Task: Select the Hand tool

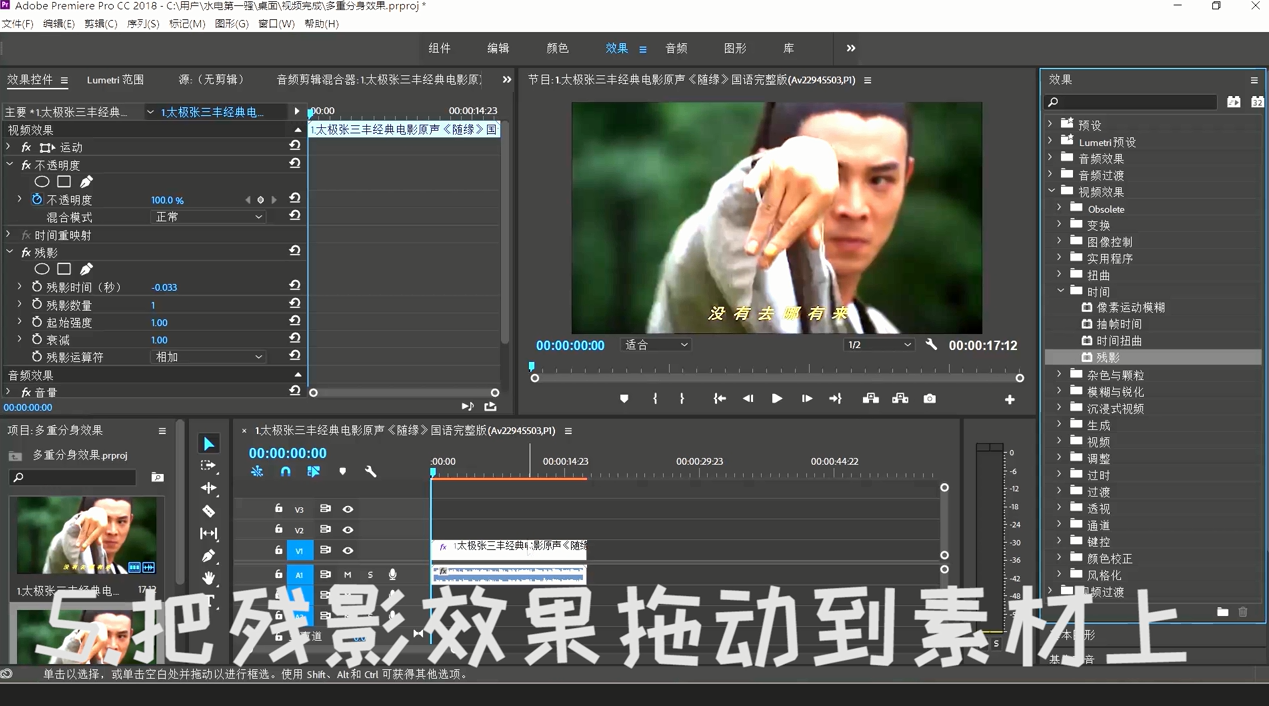Action: 208,578
